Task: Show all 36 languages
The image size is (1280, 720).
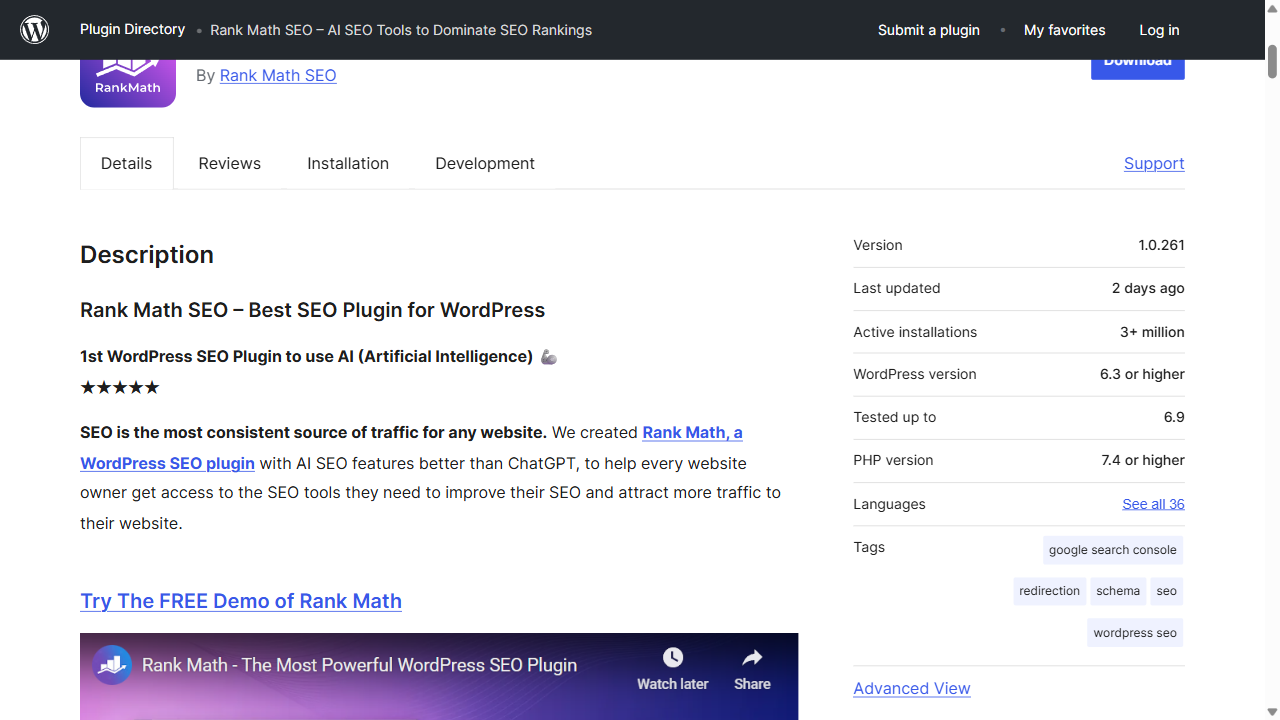Action: (1152, 503)
